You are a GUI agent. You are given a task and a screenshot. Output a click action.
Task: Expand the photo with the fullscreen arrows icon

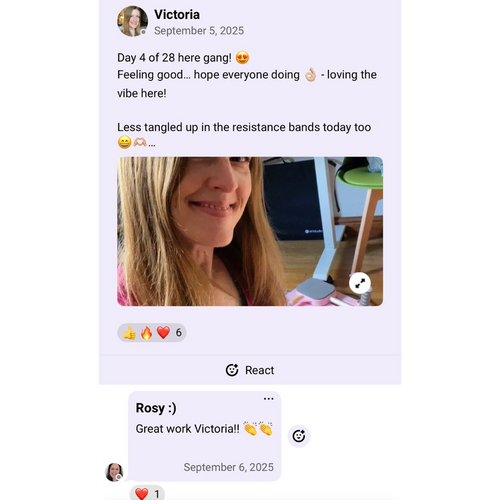click(360, 283)
